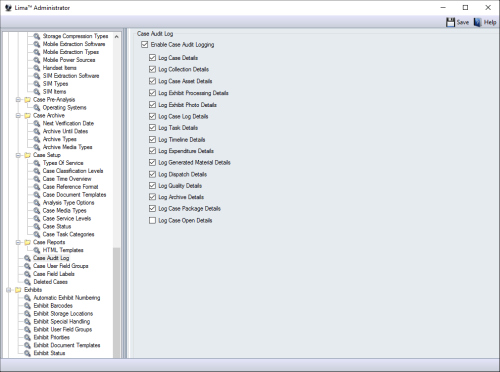Collapse the Exhibits tree branch

[9, 290]
